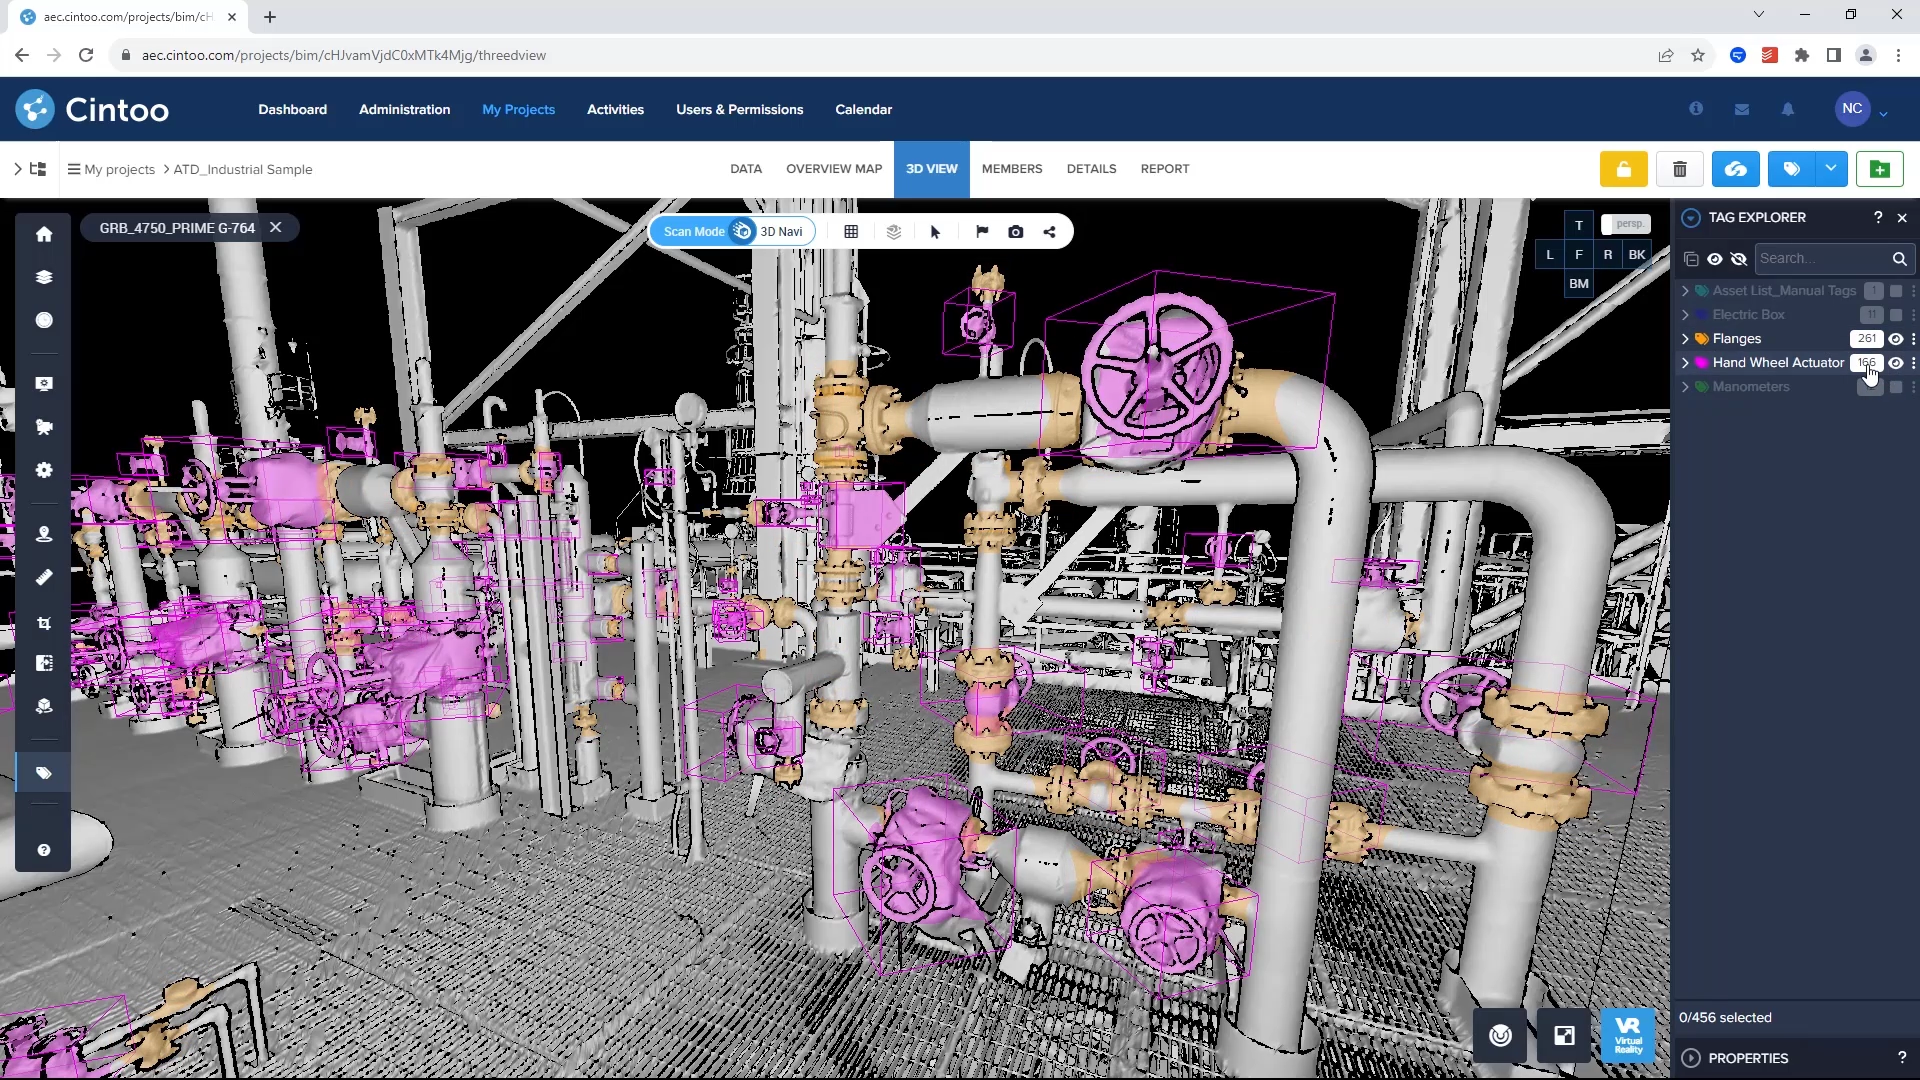Click the green add folder button
The height and width of the screenshot is (1080, 1920).
[x=1880, y=169]
